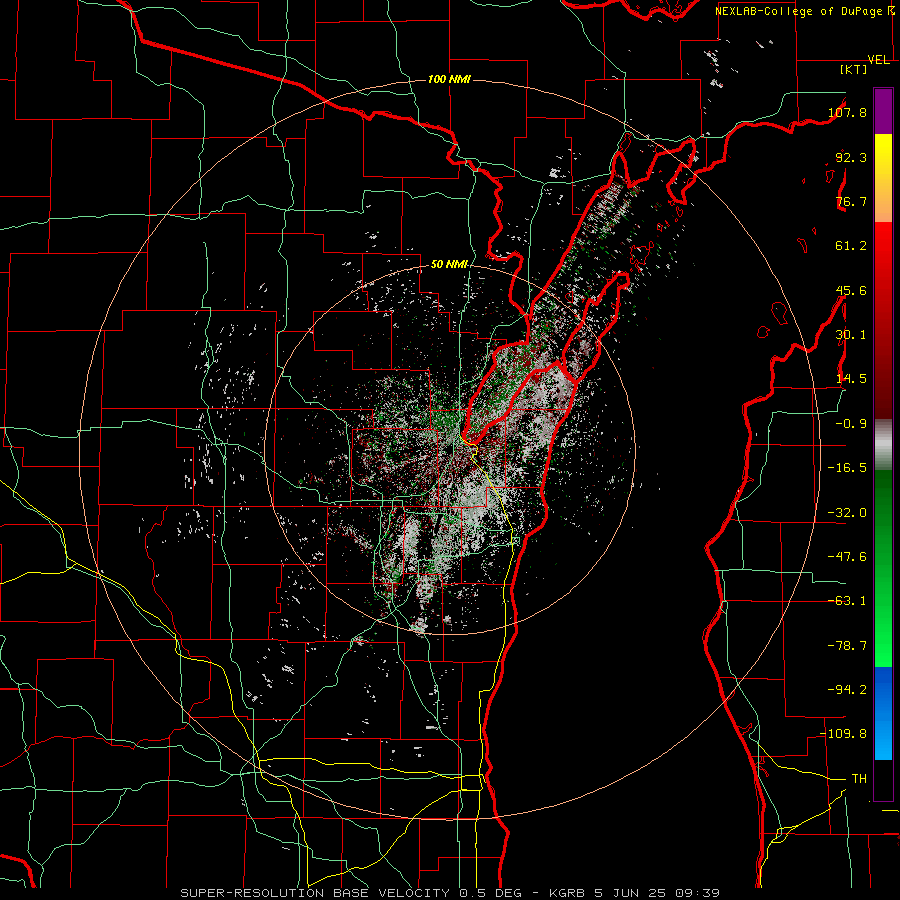
Task: Click the -94.2 velocity scale value
Action: pos(847,690)
